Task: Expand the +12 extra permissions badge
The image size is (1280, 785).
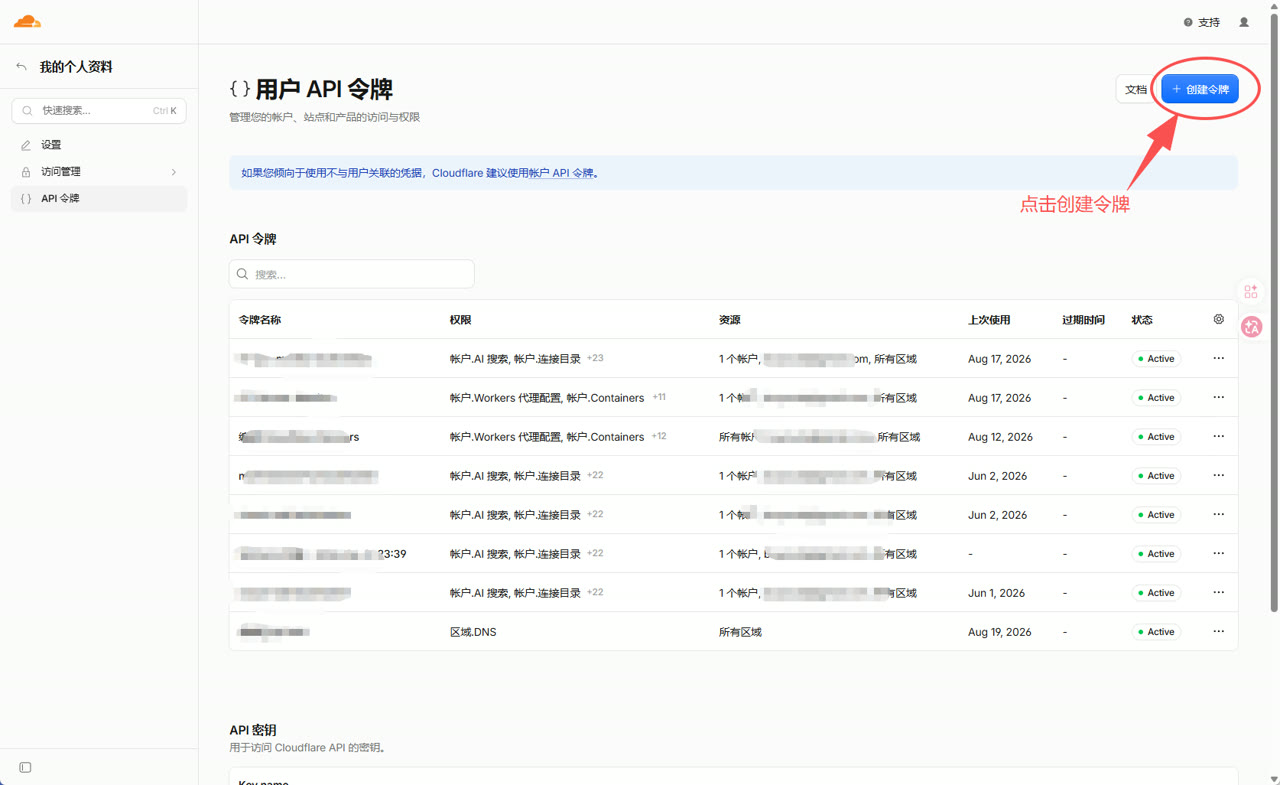Action: click(659, 436)
